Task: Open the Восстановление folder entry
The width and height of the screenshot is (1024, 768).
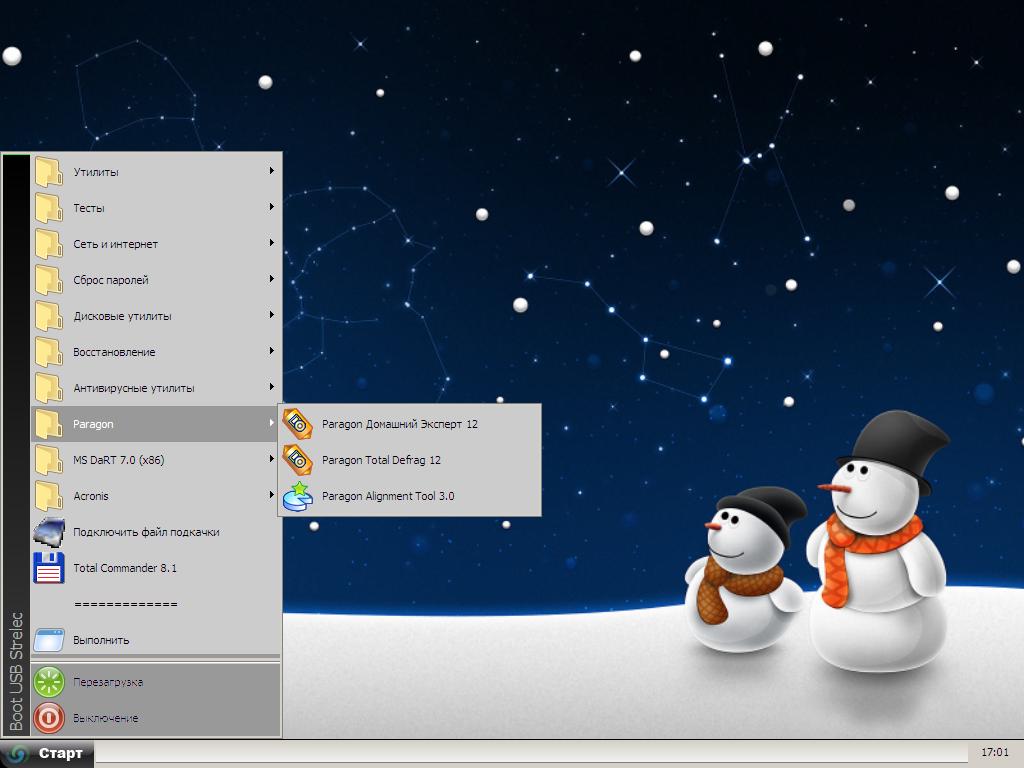Action: click(114, 352)
